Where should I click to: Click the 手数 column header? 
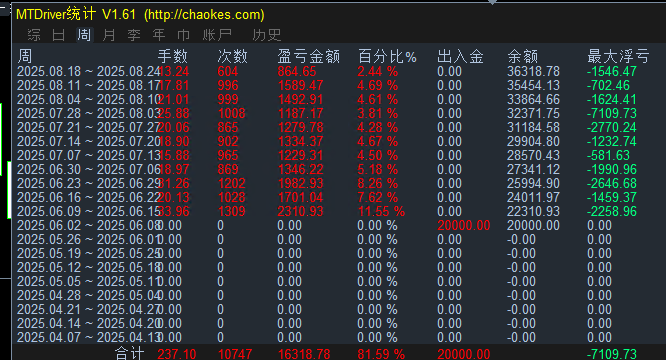(x=172, y=56)
